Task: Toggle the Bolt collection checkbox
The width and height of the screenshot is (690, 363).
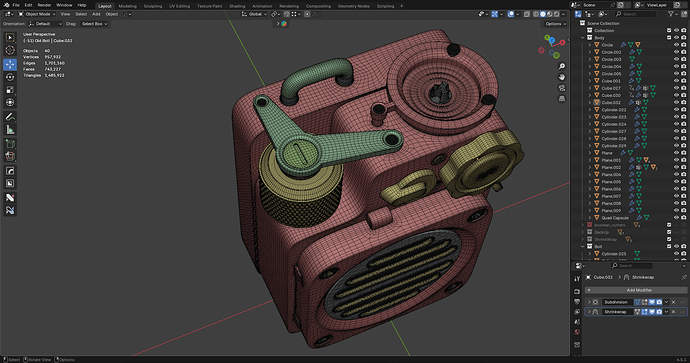Action: coord(669,246)
